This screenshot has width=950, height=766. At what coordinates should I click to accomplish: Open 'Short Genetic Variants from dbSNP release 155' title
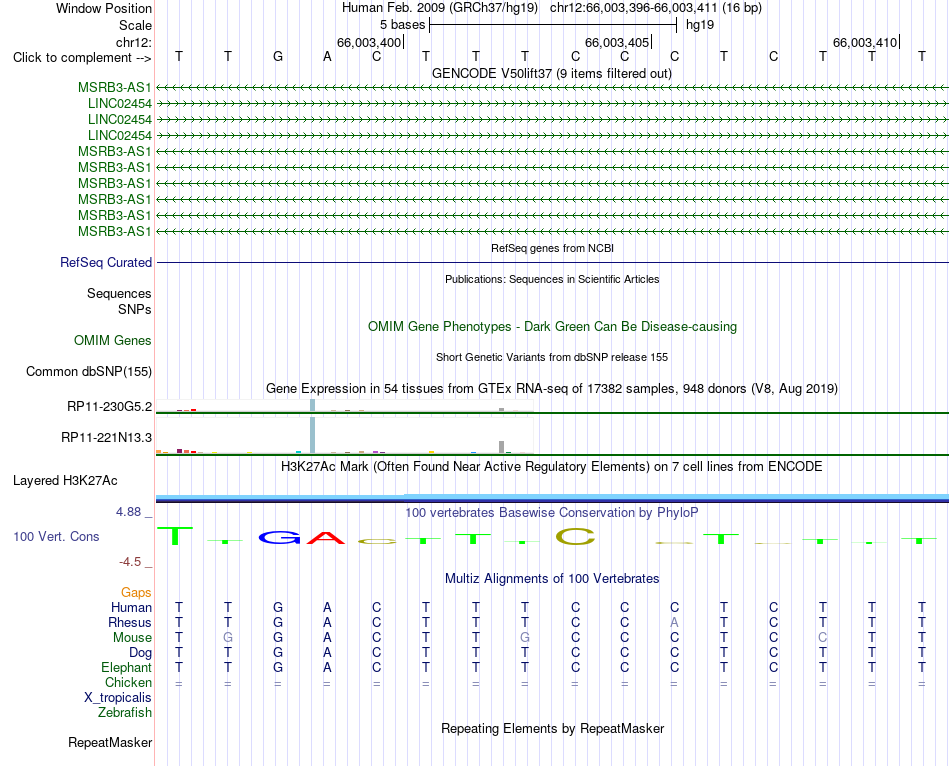[x=552, y=357]
